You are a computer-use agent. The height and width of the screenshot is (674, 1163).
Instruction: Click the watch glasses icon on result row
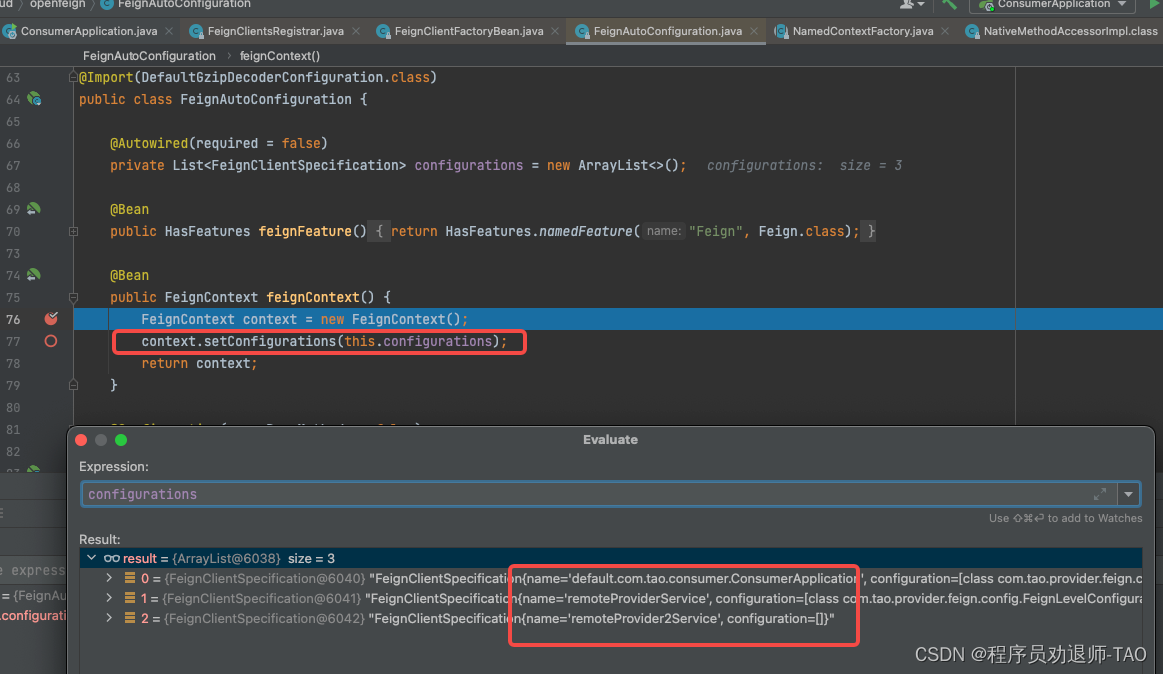(111, 558)
